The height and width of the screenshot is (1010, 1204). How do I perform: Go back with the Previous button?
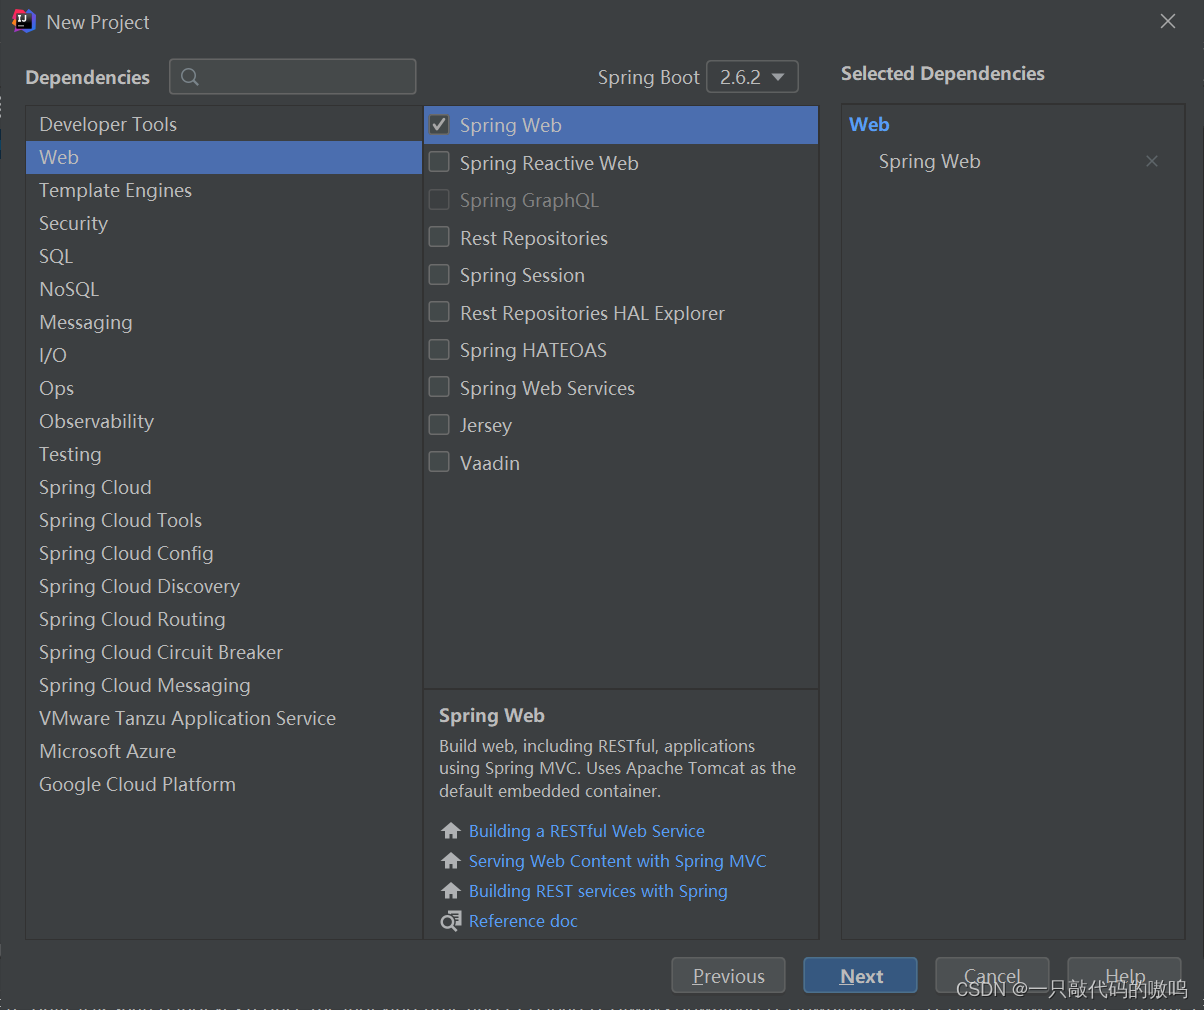[728, 976]
